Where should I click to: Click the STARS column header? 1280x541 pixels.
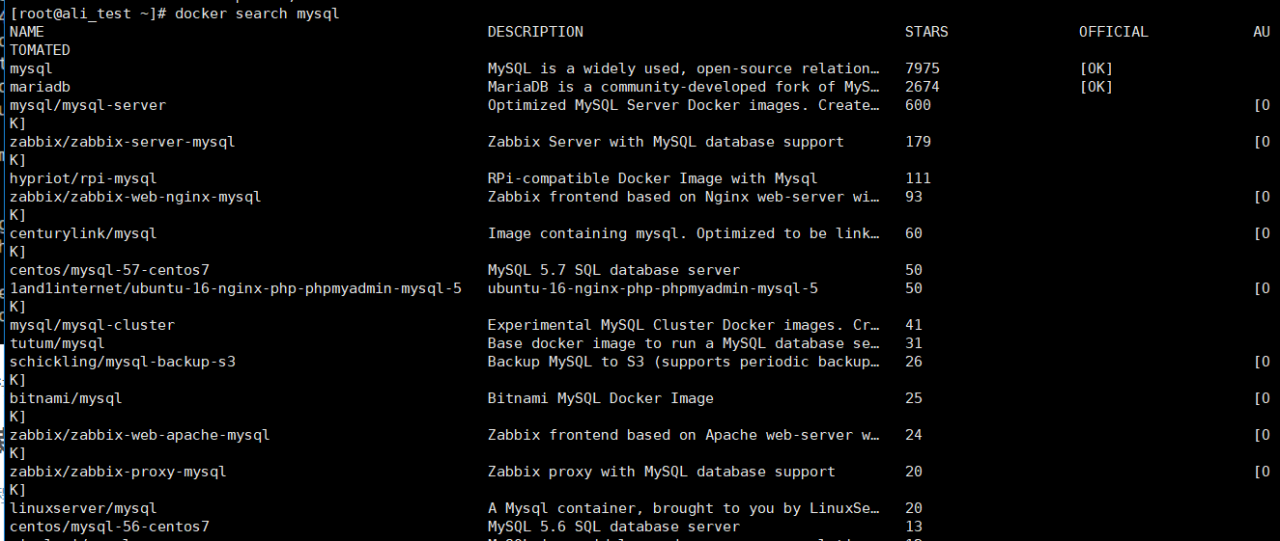coord(926,32)
